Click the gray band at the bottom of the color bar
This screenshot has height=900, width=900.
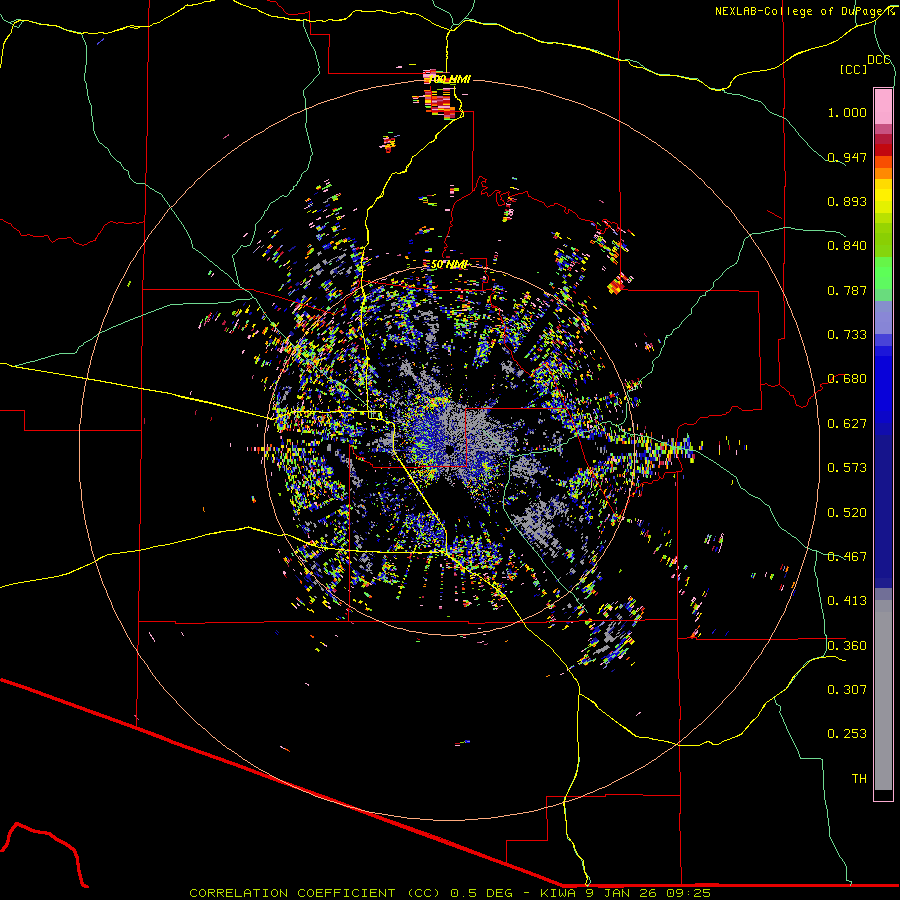click(x=883, y=695)
